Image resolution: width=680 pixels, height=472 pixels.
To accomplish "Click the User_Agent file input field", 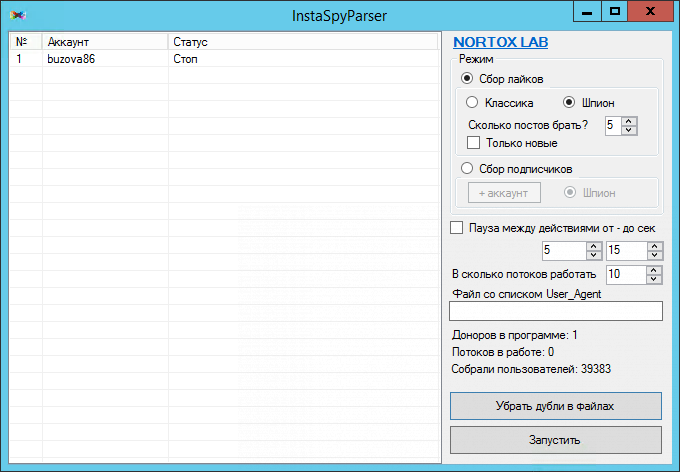I will pyautogui.click(x=556, y=312).
